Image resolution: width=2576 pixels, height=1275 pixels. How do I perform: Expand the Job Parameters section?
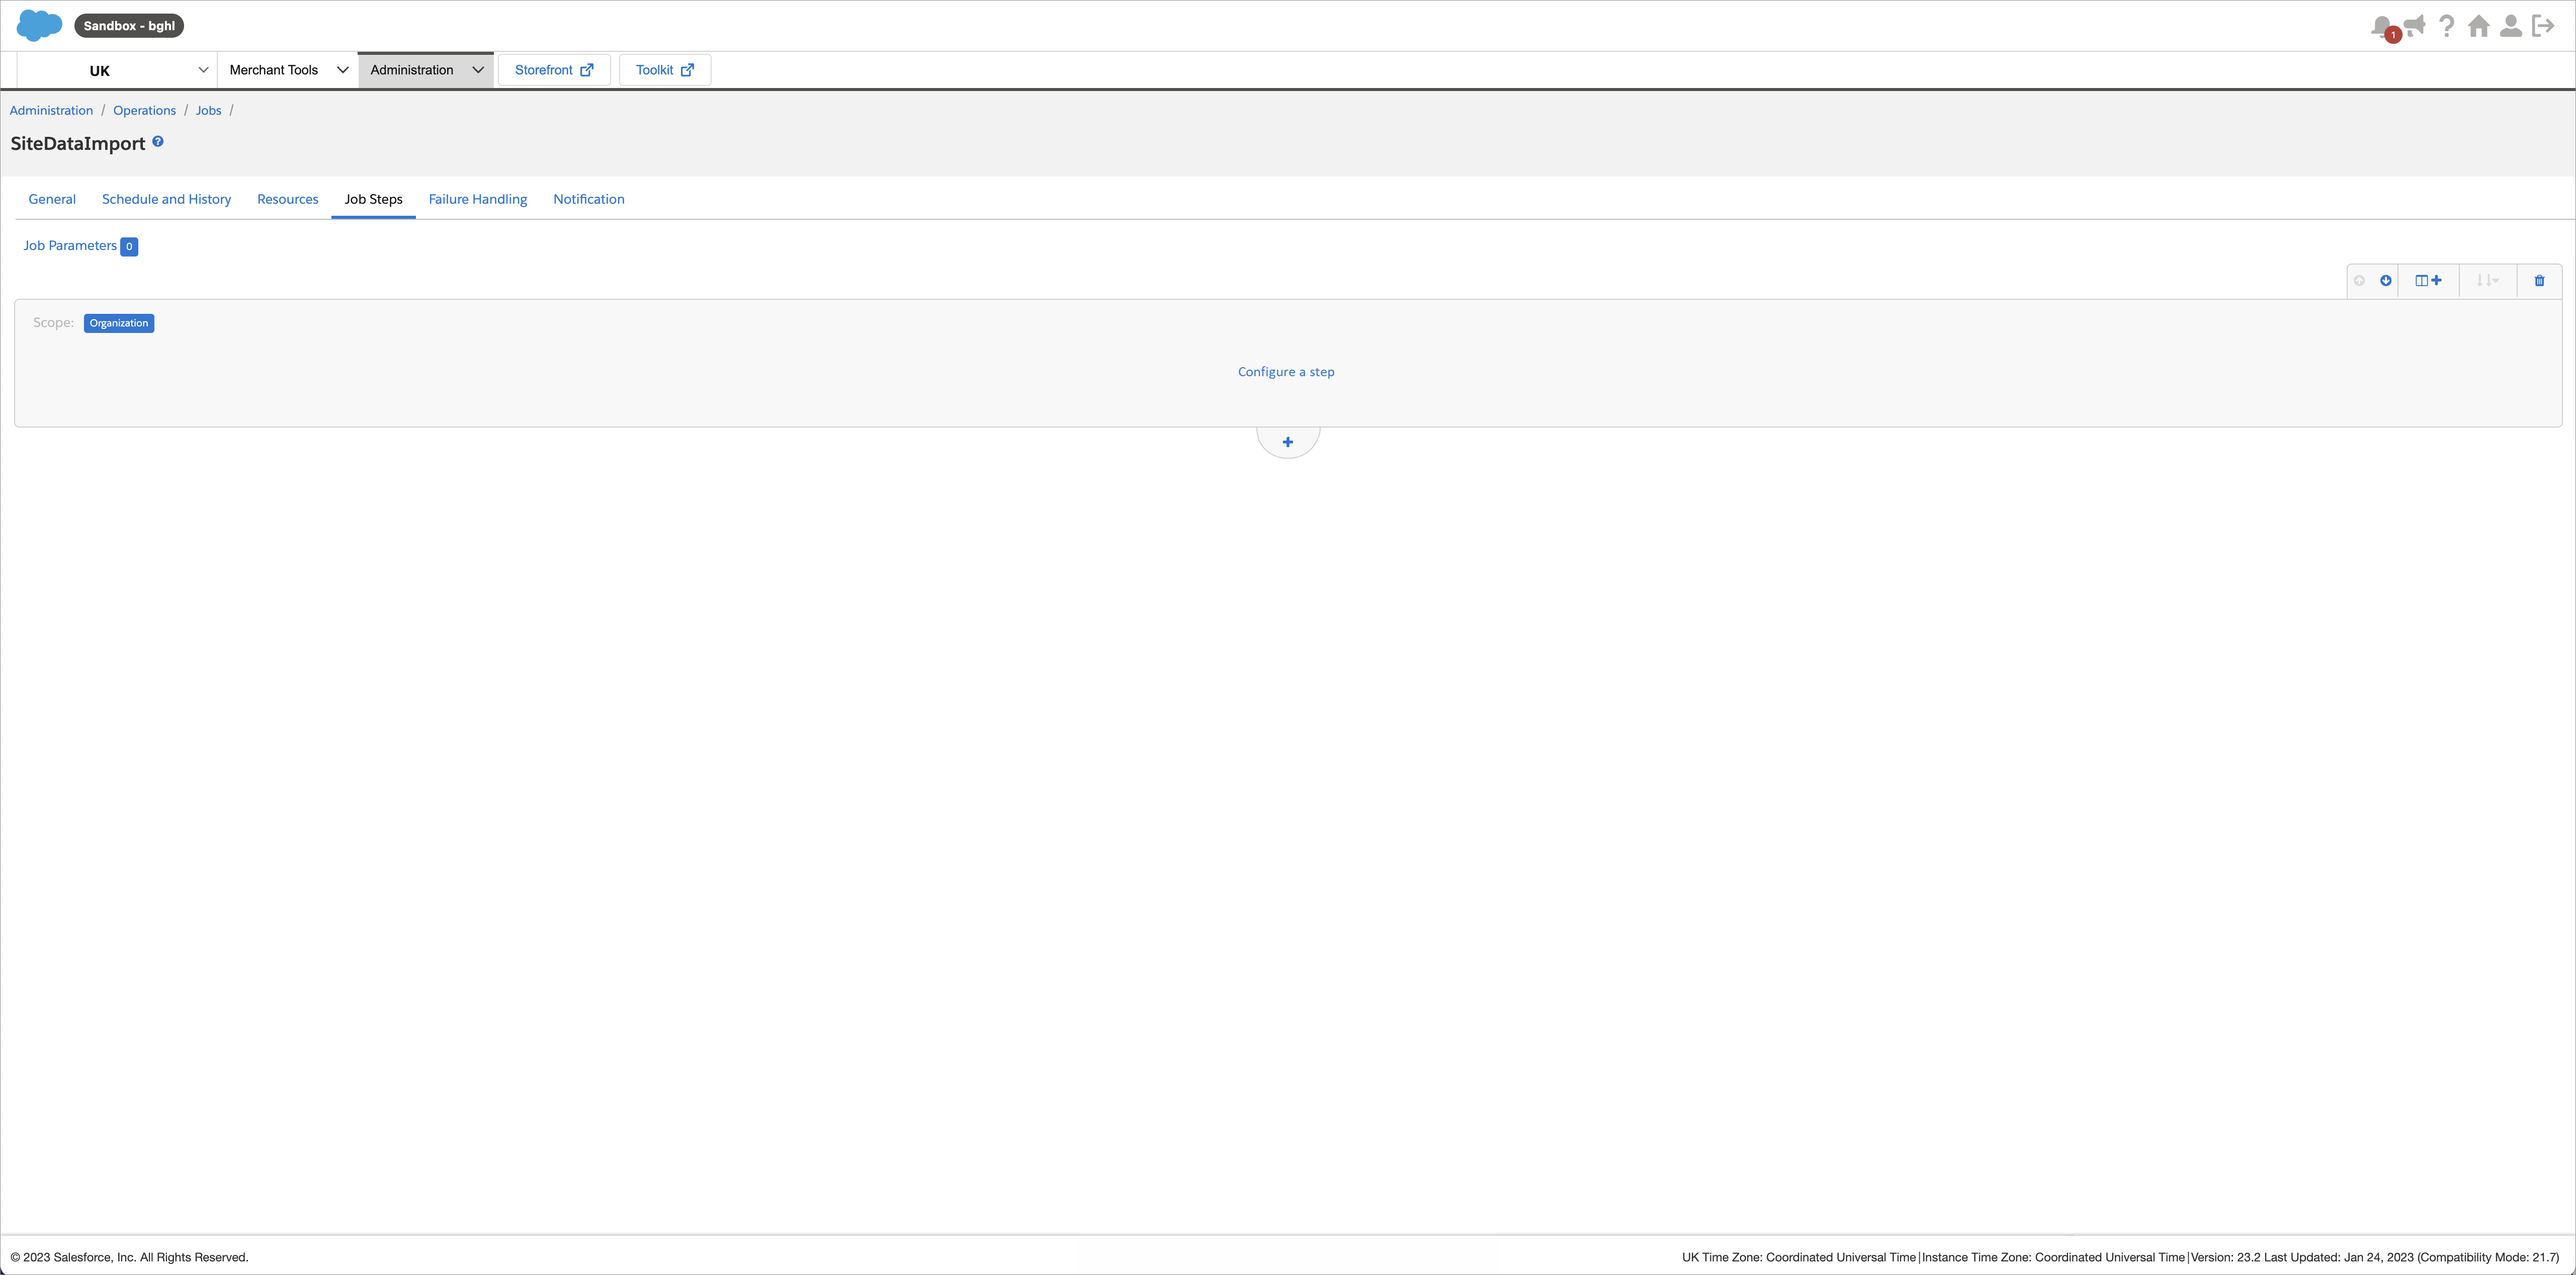[80, 246]
